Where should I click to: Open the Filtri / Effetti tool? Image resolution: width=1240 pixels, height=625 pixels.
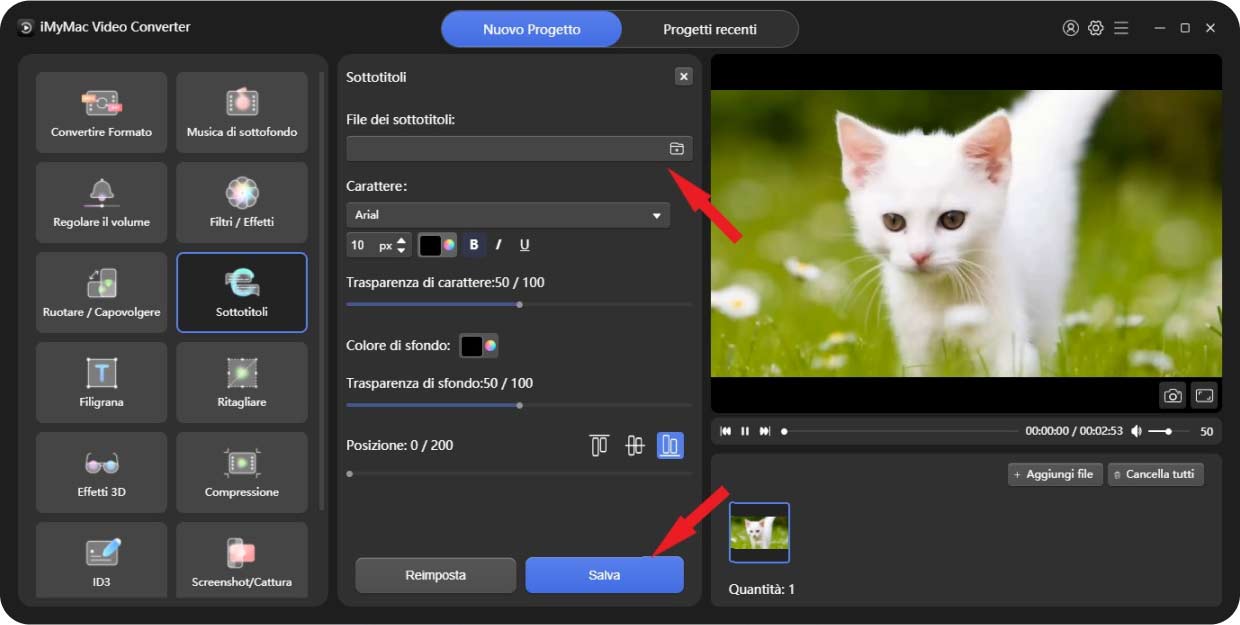(x=242, y=202)
